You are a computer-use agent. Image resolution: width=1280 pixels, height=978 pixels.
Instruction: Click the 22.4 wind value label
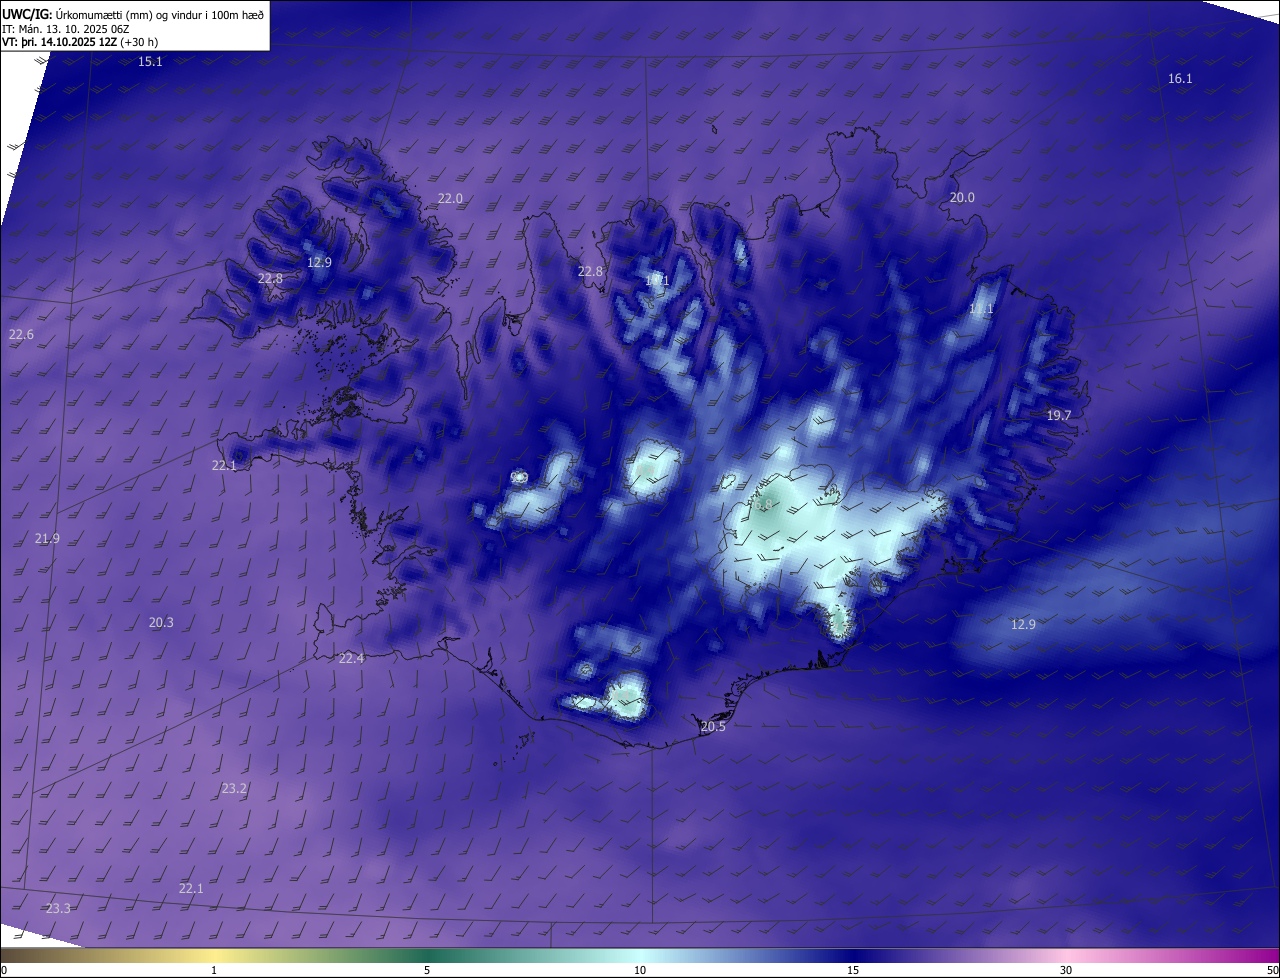point(351,658)
